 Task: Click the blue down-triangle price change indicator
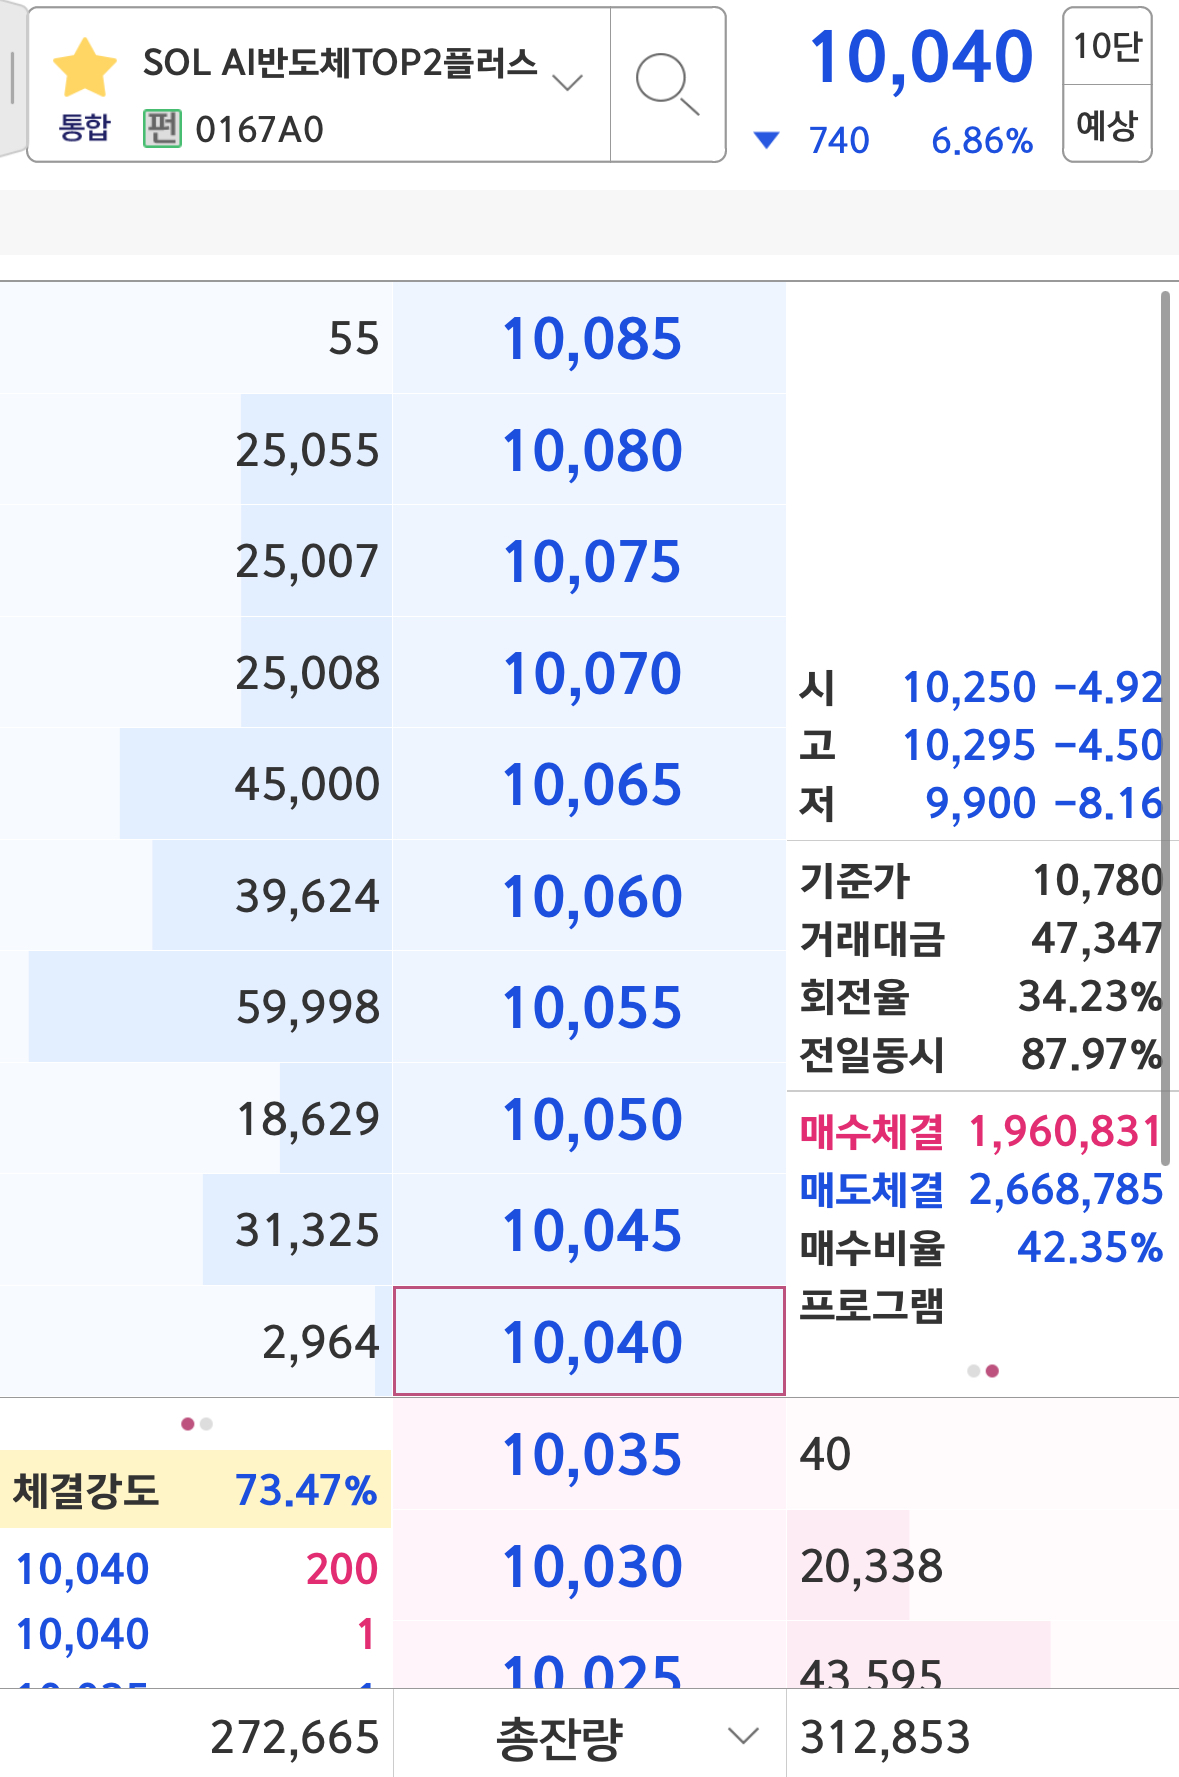click(766, 140)
